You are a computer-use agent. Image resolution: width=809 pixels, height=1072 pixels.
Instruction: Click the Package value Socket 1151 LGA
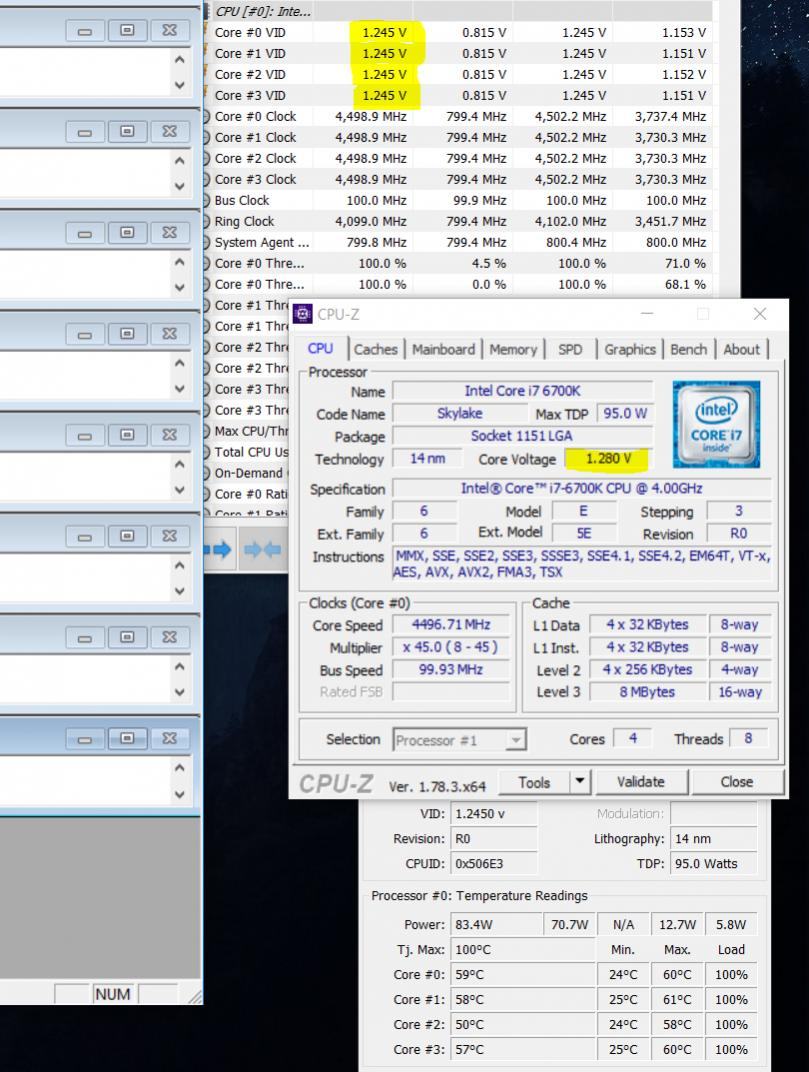[522, 436]
